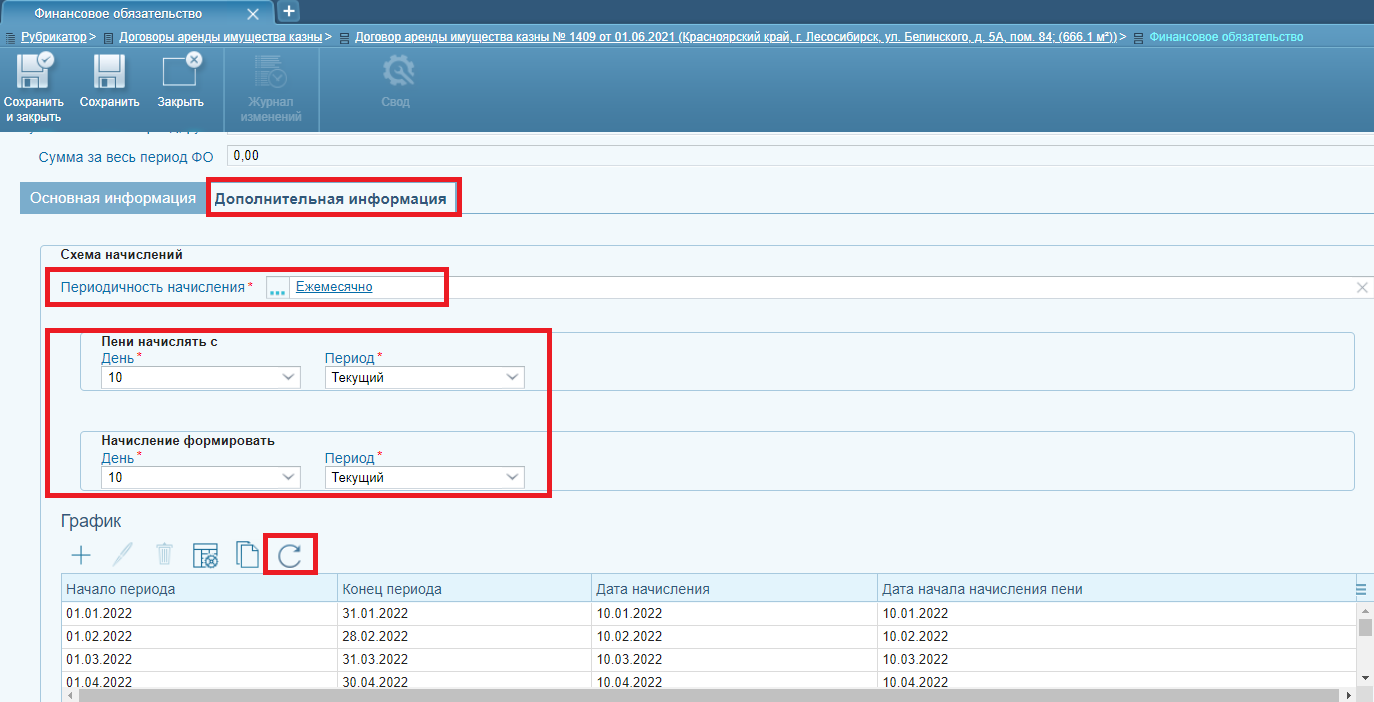Open the Ежемесячно periodicity link

click(x=334, y=287)
